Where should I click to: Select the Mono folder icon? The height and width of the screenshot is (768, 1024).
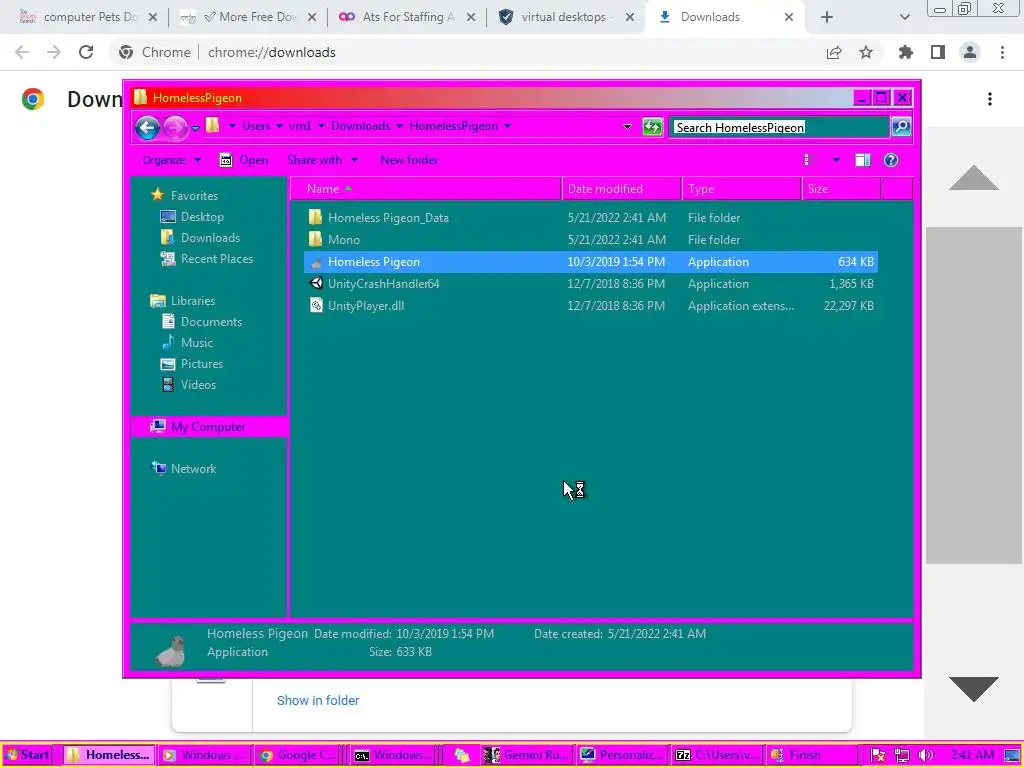pos(315,239)
